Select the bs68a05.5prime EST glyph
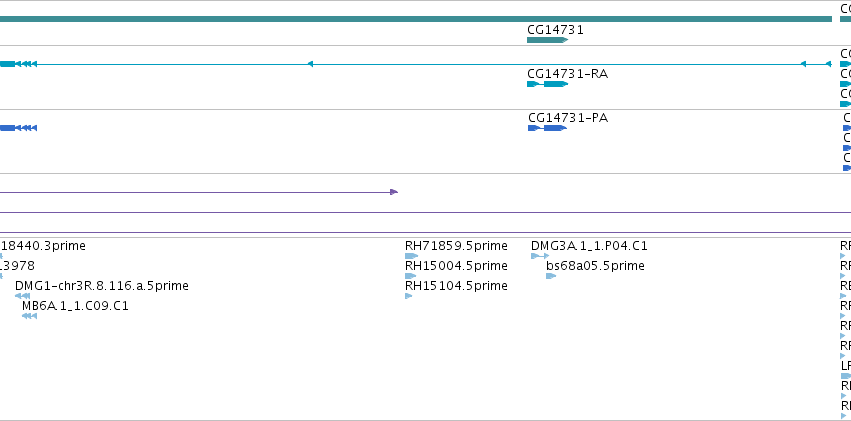The height and width of the screenshot is (421, 851). click(x=551, y=276)
